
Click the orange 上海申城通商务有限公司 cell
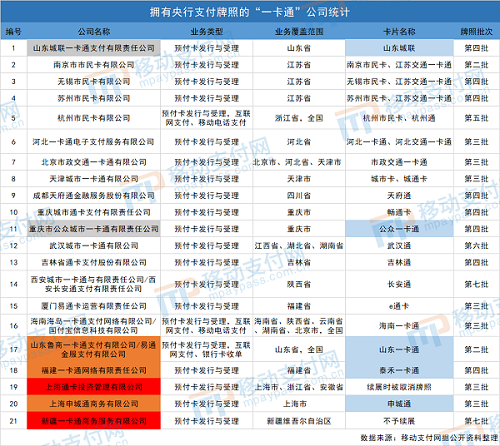tap(94, 404)
